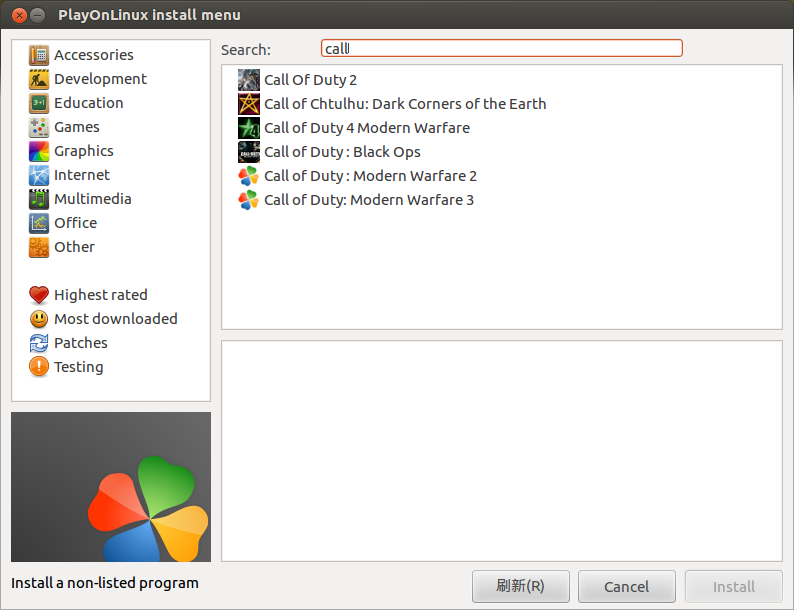Click the Modern Warfare 3 clover icon
The height and width of the screenshot is (610, 794).
click(249, 200)
